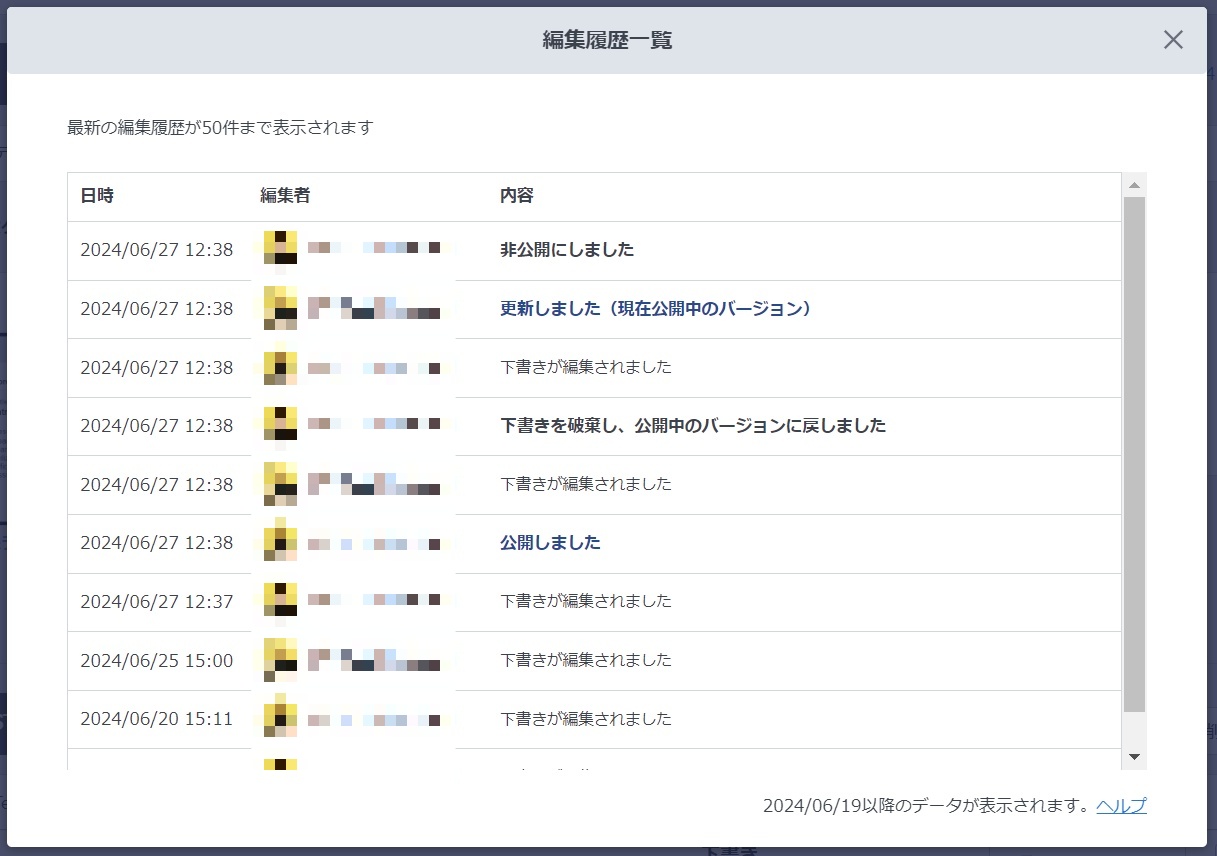The width and height of the screenshot is (1217, 856).
Task: Click the history list scroll-down arrow
Action: [x=1134, y=757]
